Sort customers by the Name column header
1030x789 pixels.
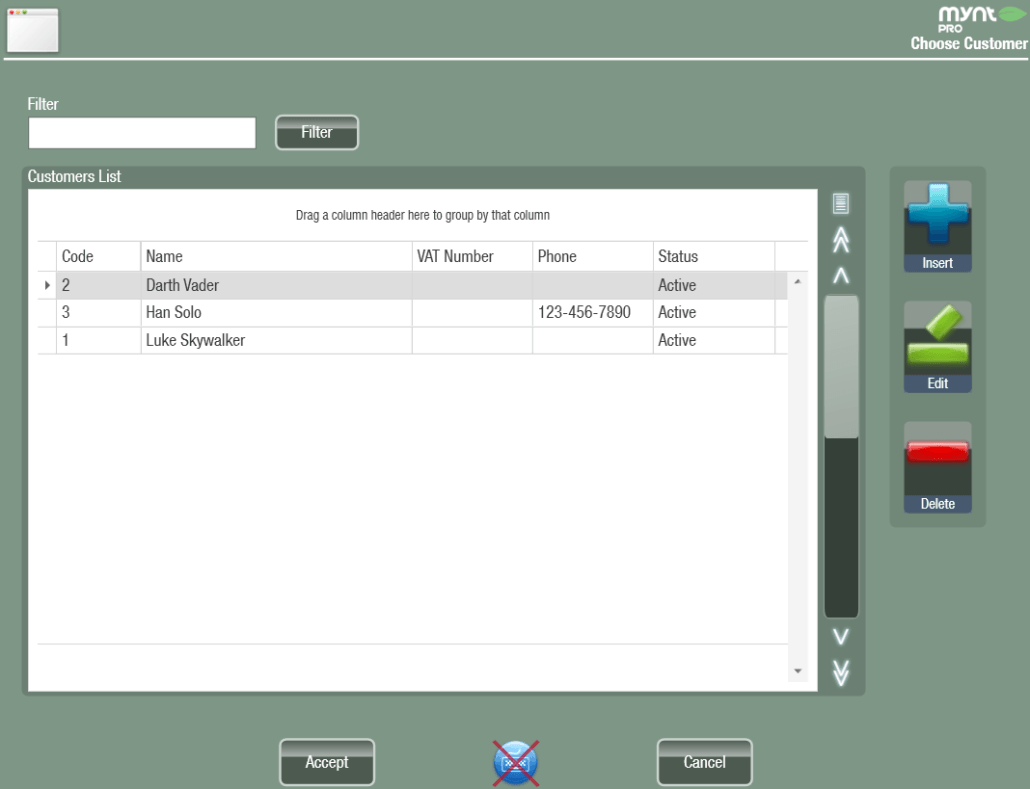click(x=275, y=256)
